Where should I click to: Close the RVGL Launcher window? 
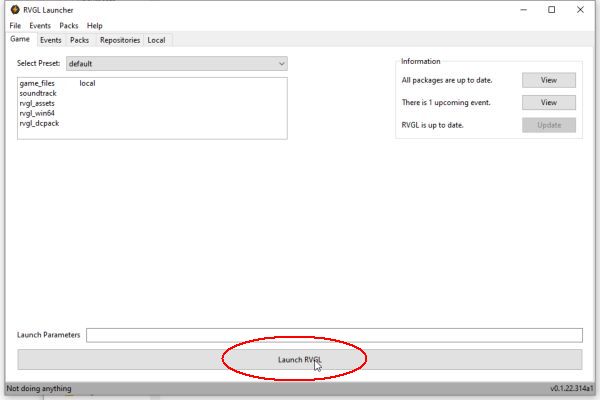580,10
